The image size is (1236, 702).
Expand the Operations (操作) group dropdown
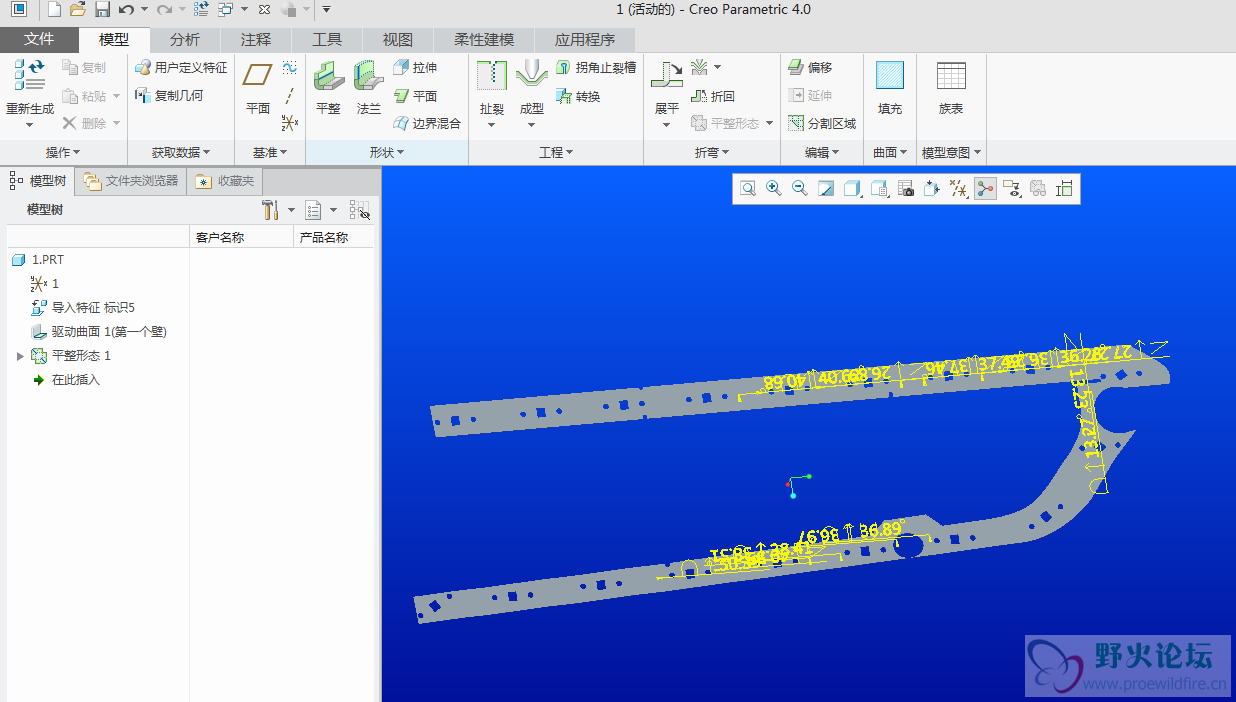(63, 153)
